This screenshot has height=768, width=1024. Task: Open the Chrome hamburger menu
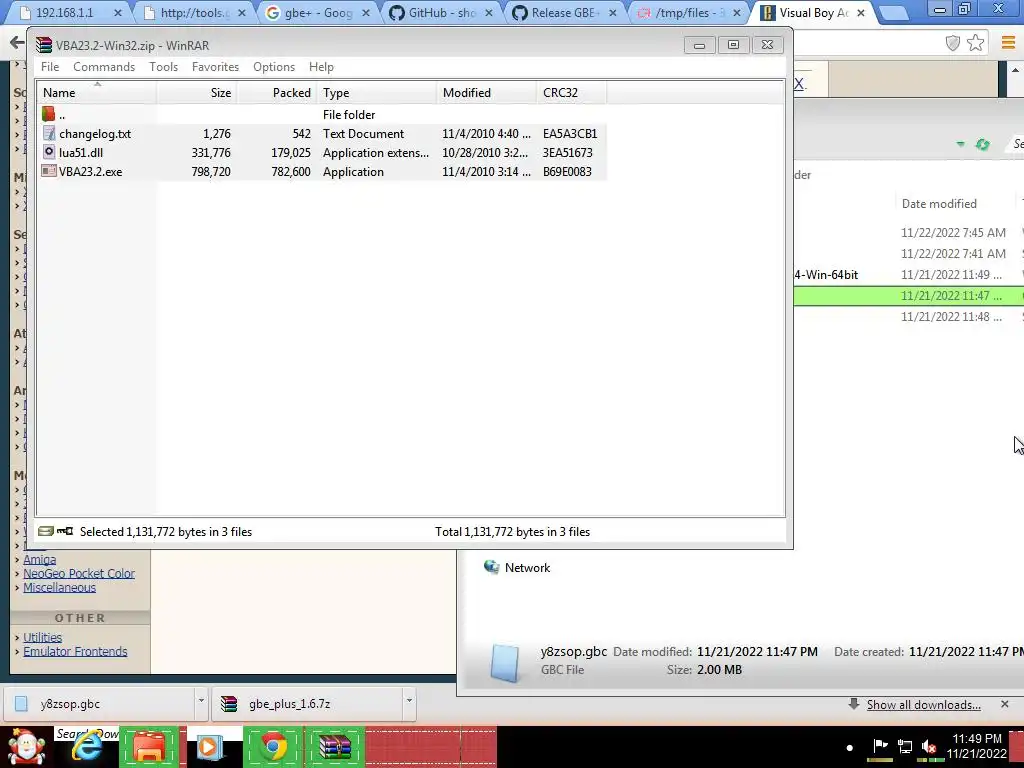click(x=1008, y=43)
